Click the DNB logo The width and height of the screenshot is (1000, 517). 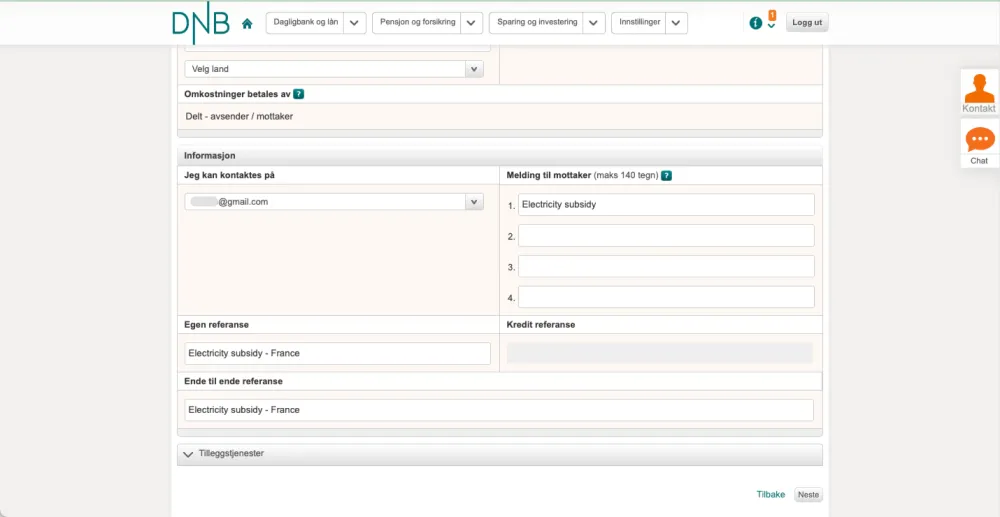200,23
